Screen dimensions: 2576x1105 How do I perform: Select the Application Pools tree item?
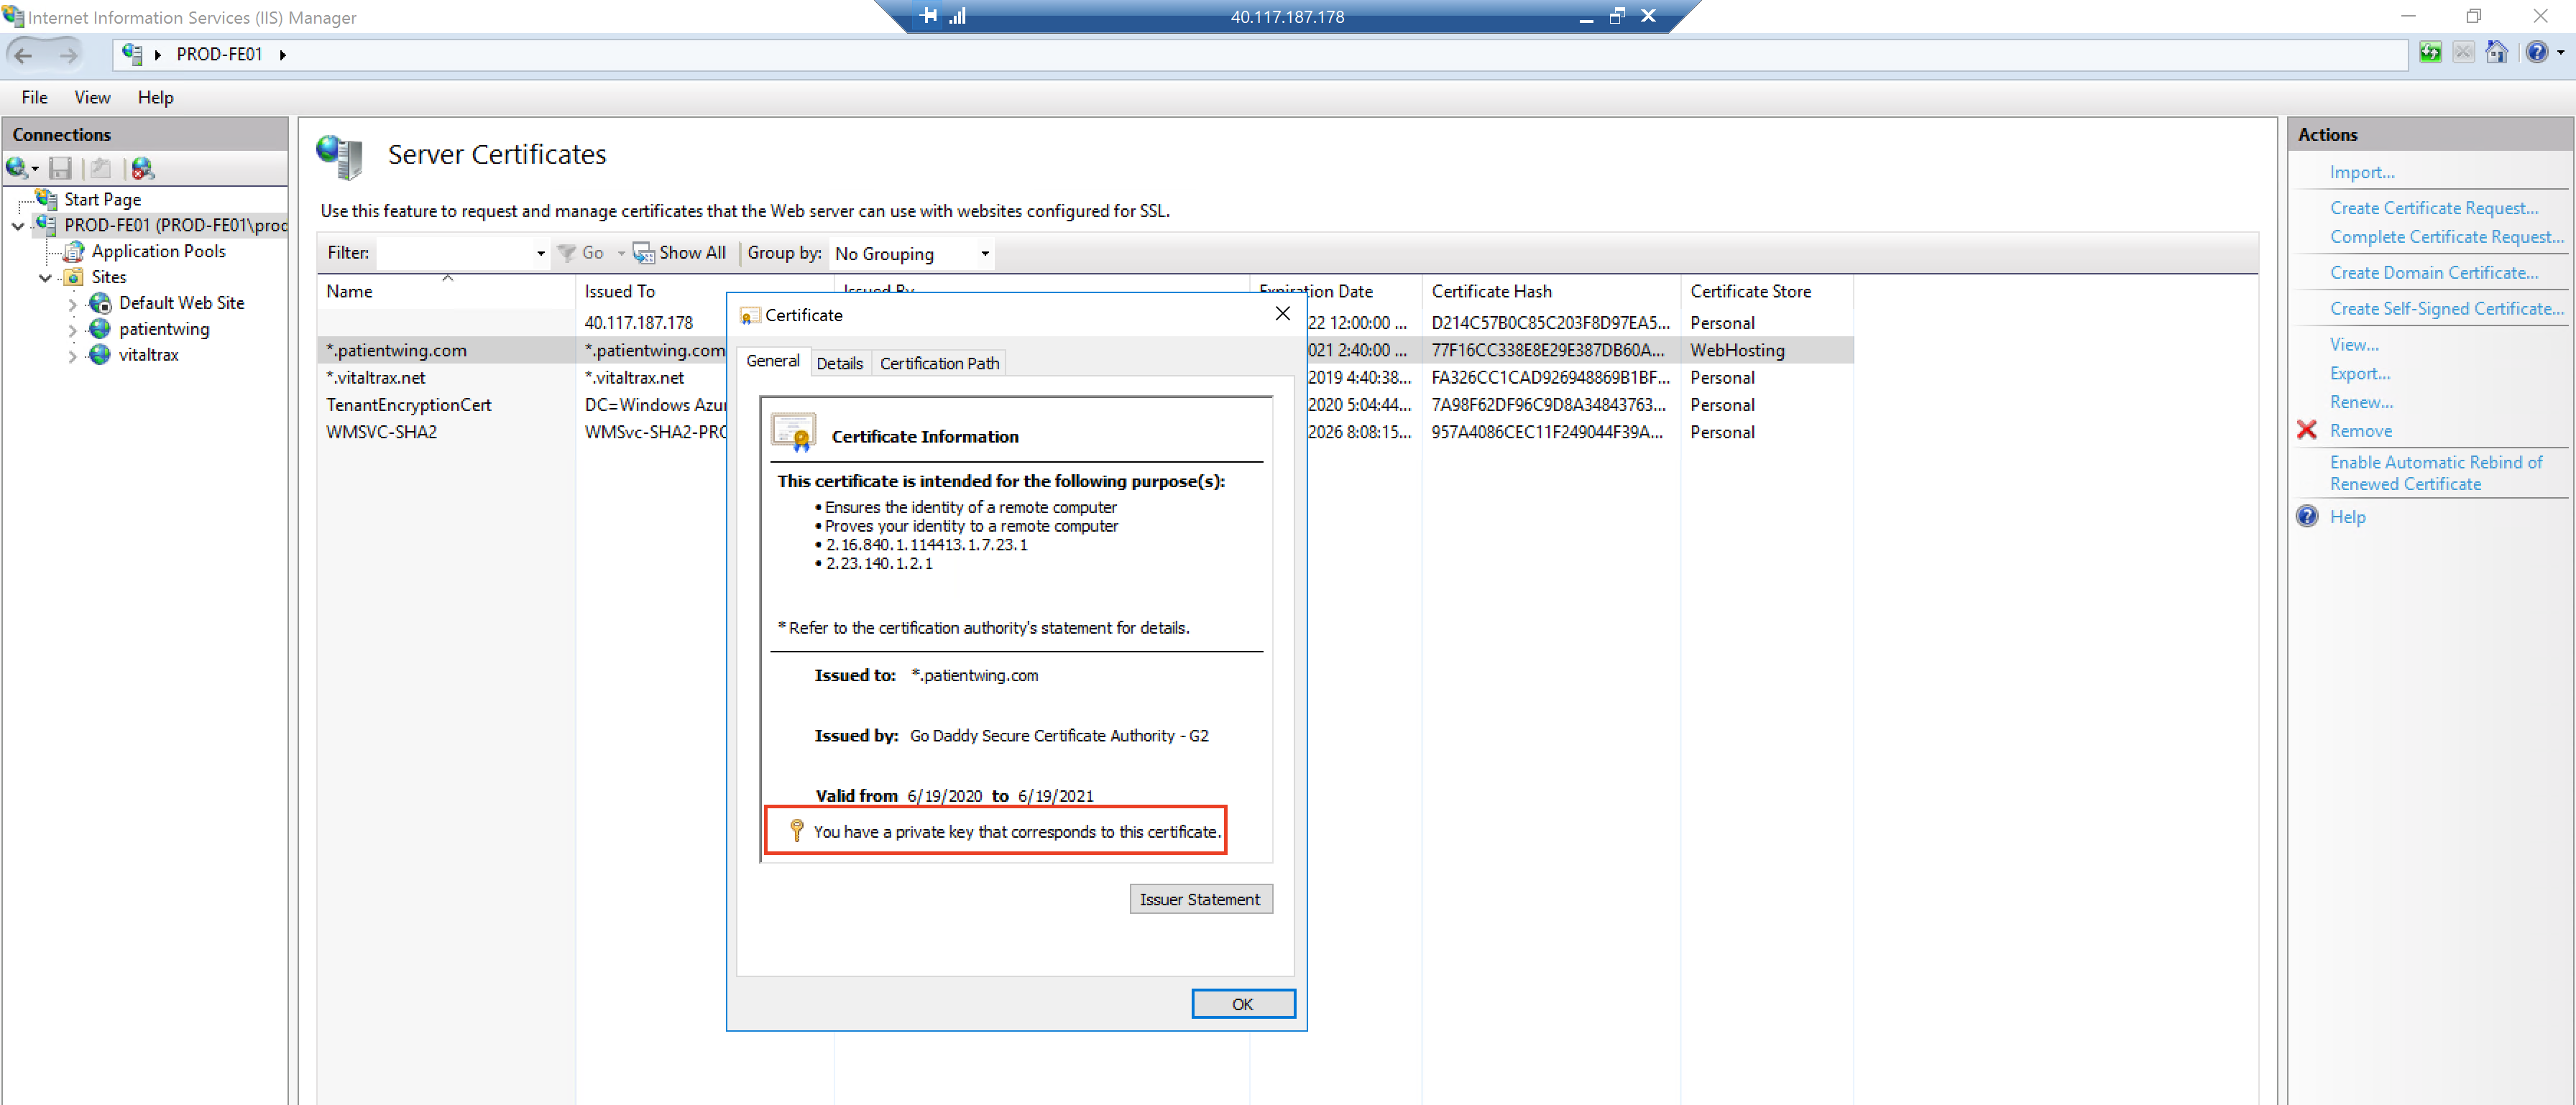pyautogui.click(x=158, y=251)
